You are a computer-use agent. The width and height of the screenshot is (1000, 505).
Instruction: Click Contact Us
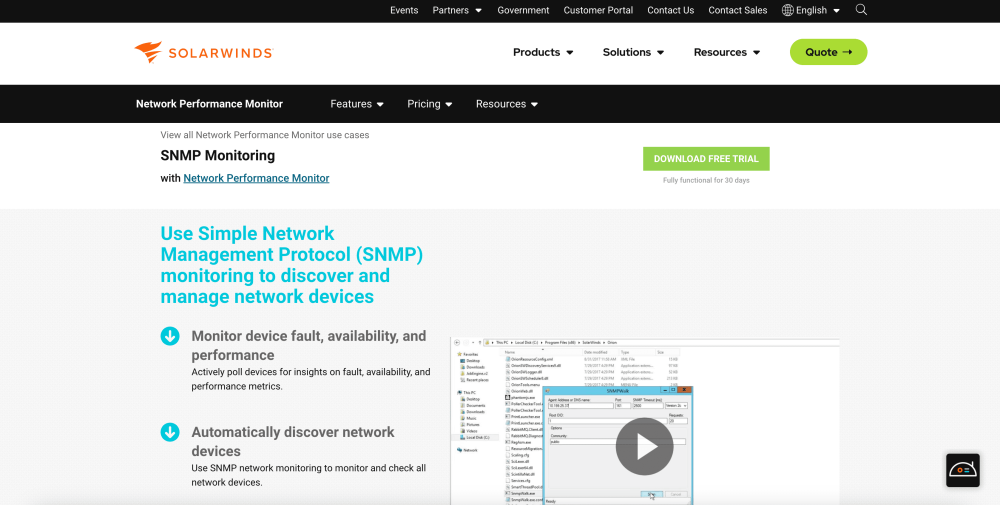tap(670, 10)
